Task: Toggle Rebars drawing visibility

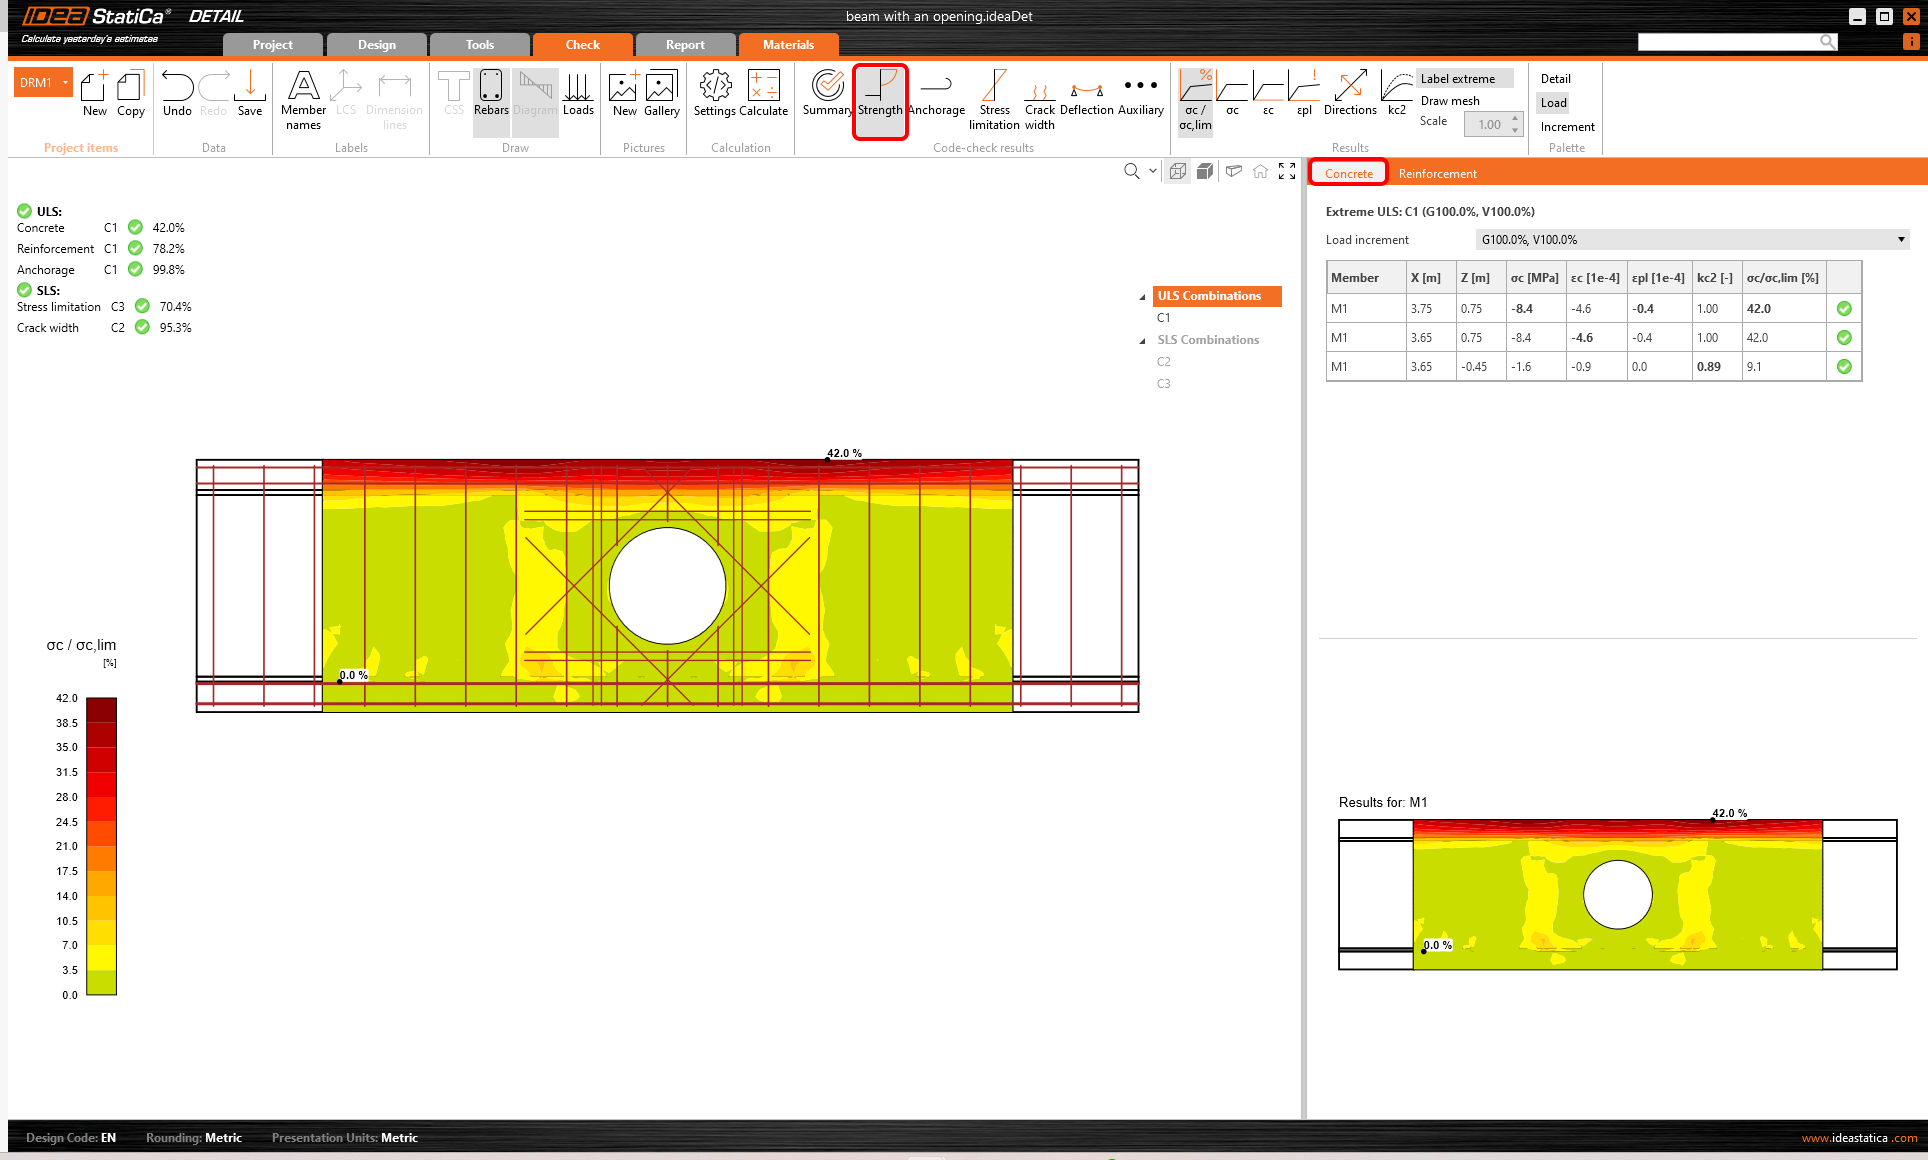Action: point(491,96)
